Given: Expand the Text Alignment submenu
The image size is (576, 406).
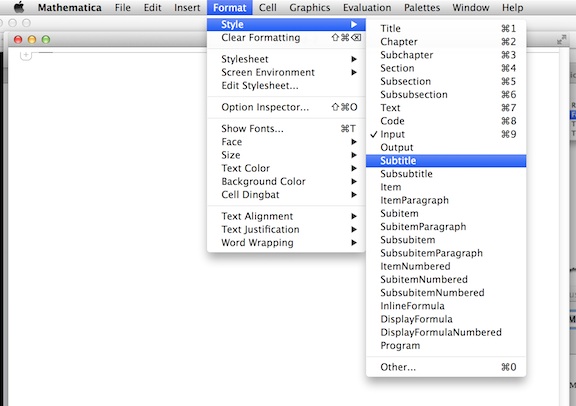Looking at the screenshot, I should coord(286,216).
